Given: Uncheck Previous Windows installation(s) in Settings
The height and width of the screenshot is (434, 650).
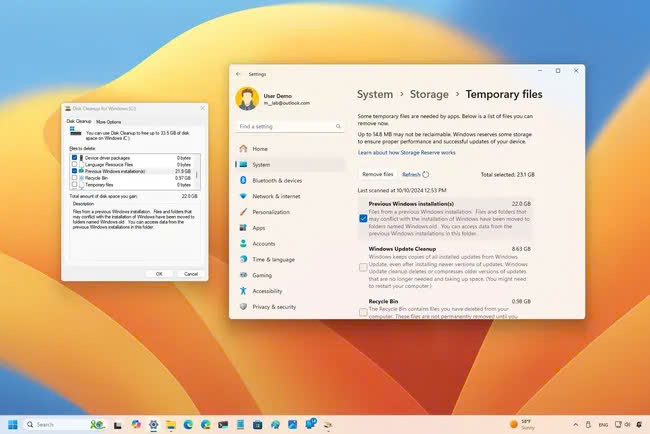Looking at the screenshot, I should 362,218.
